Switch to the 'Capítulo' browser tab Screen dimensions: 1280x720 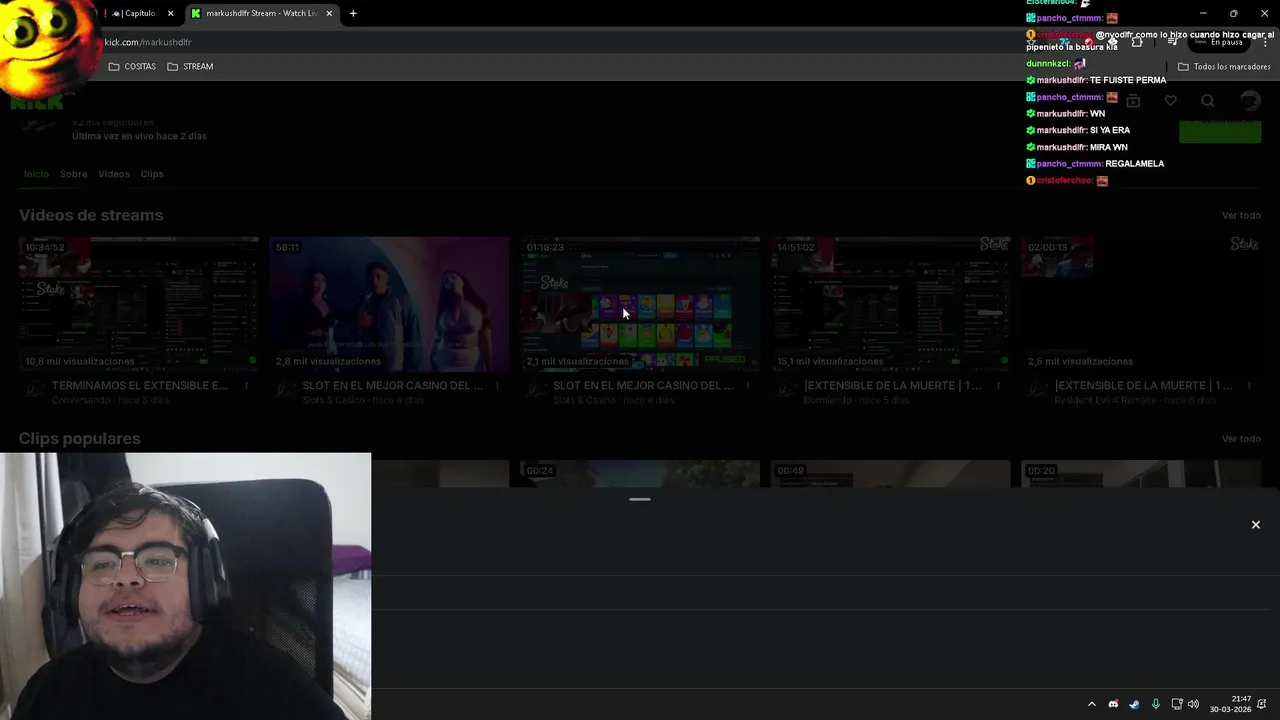[x=135, y=13]
